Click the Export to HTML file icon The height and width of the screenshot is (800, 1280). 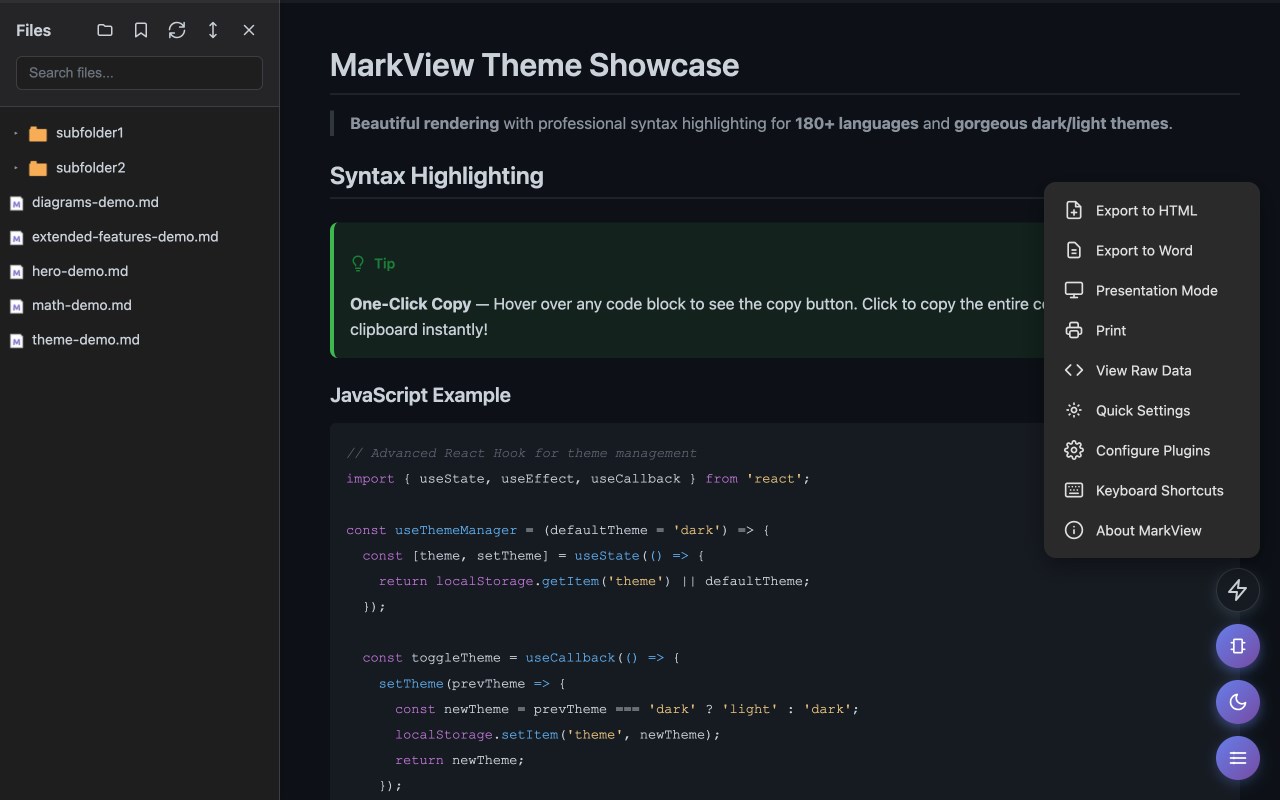coord(1074,210)
